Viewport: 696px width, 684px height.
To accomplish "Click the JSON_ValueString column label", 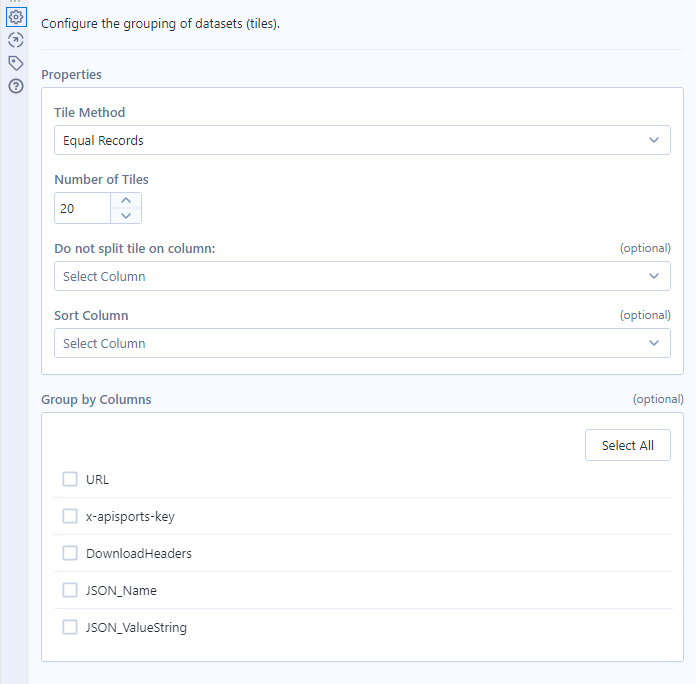I will pyautogui.click(x=136, y=628).
